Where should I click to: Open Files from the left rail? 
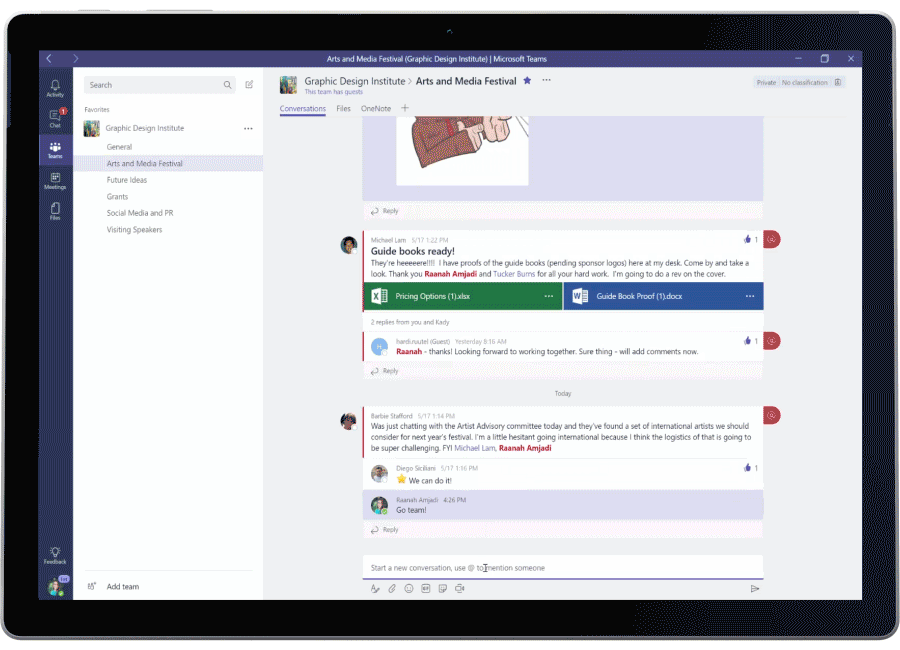55,208
